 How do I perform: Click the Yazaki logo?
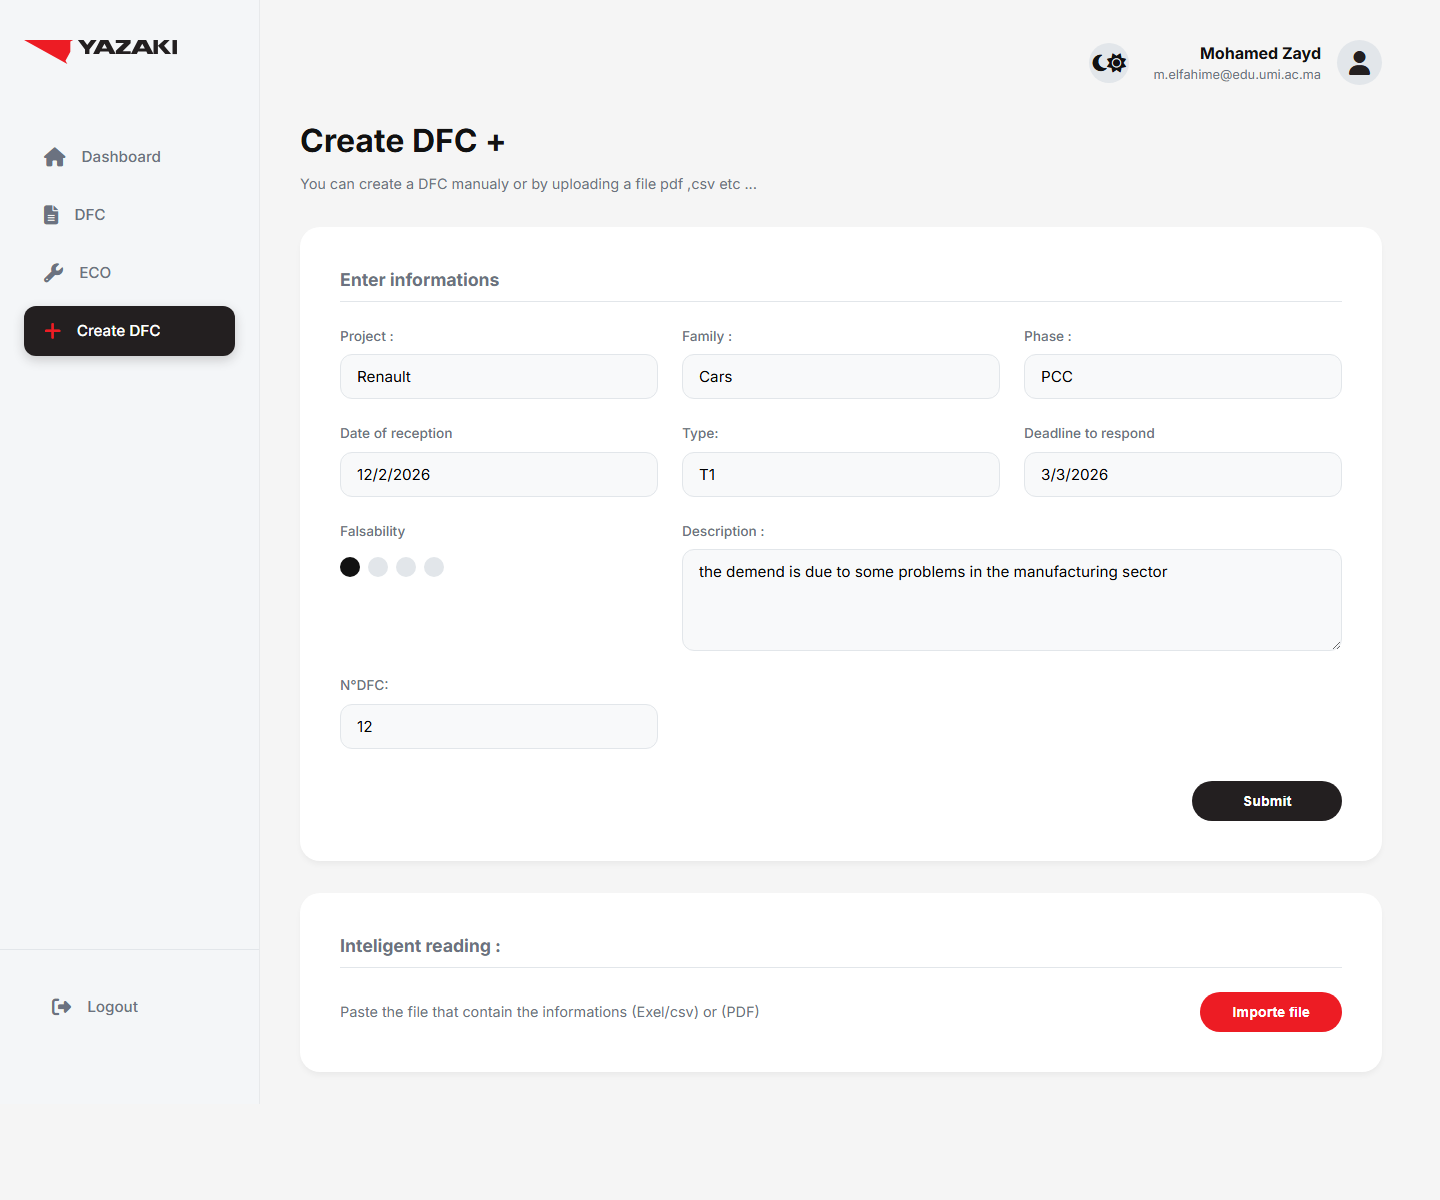pos(101,50)
